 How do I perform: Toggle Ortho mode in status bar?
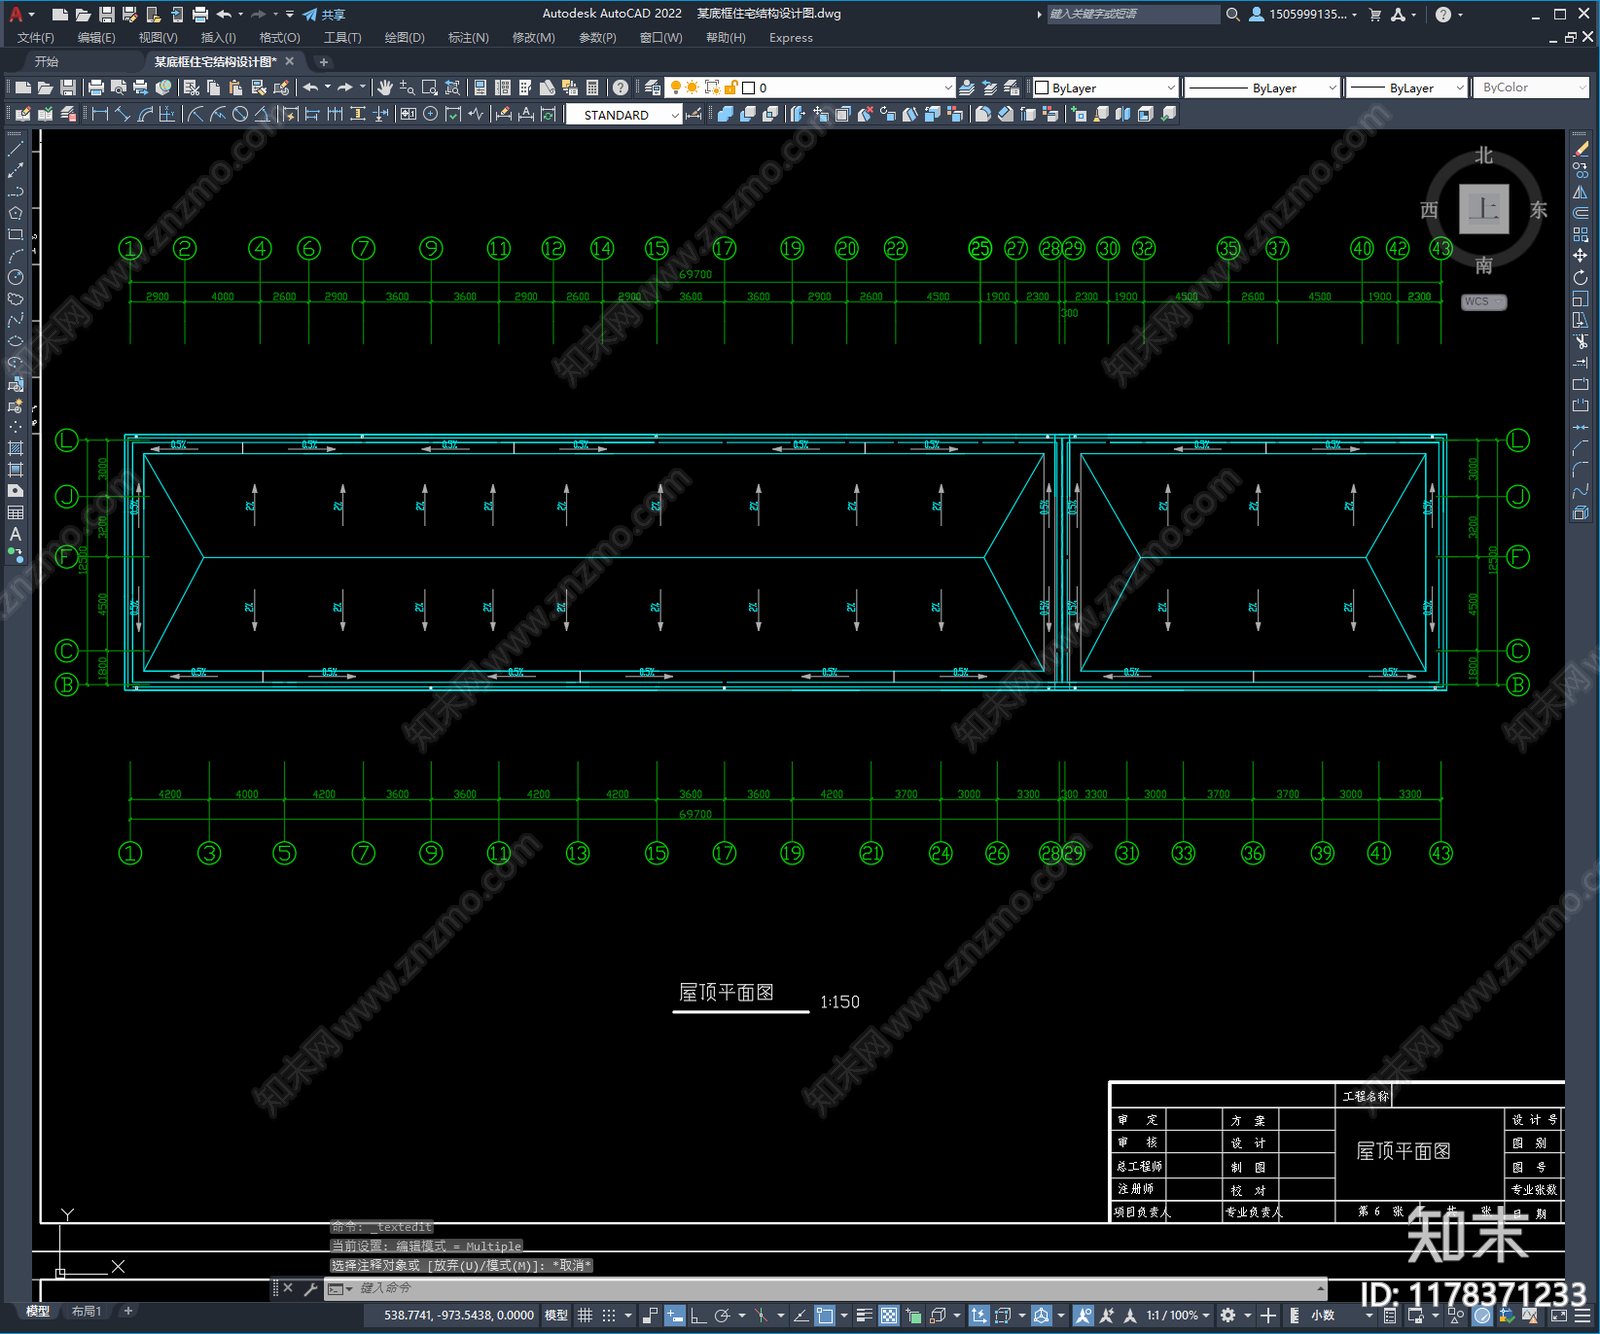point(698,1315)
